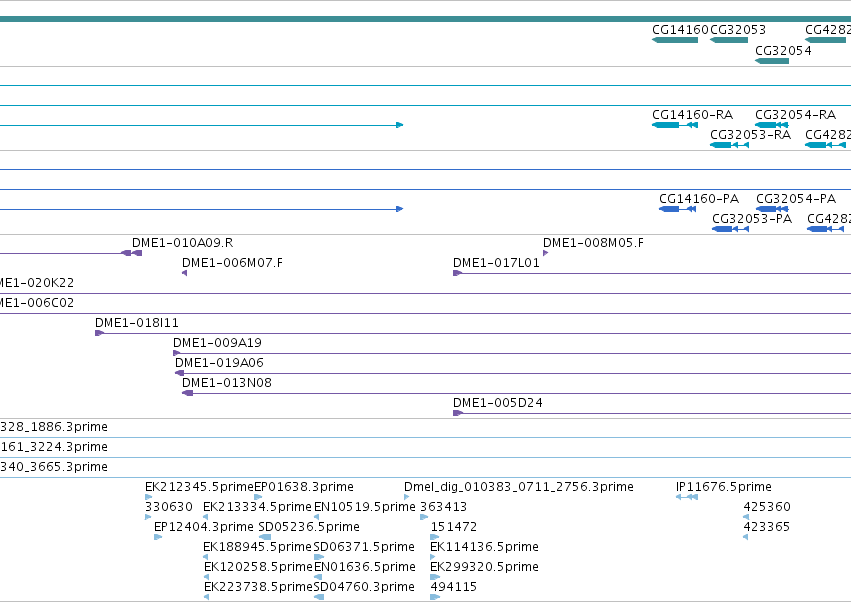Click the CG32053-RA transcript label
The height and width of the screenshot is (602, 851).
point(750,135)
